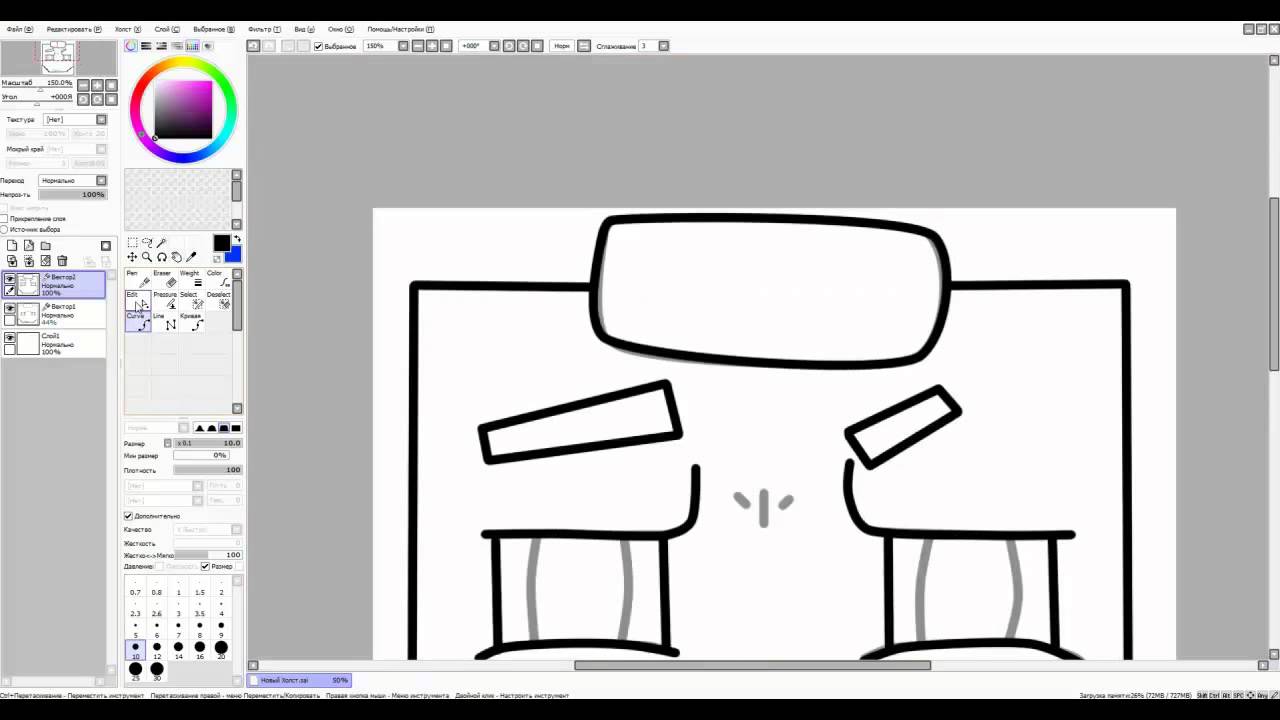The width and height of the screenshot is (1280, 720).
Task: Enable Прикрепление слоя checkbox
Action: 5,218
